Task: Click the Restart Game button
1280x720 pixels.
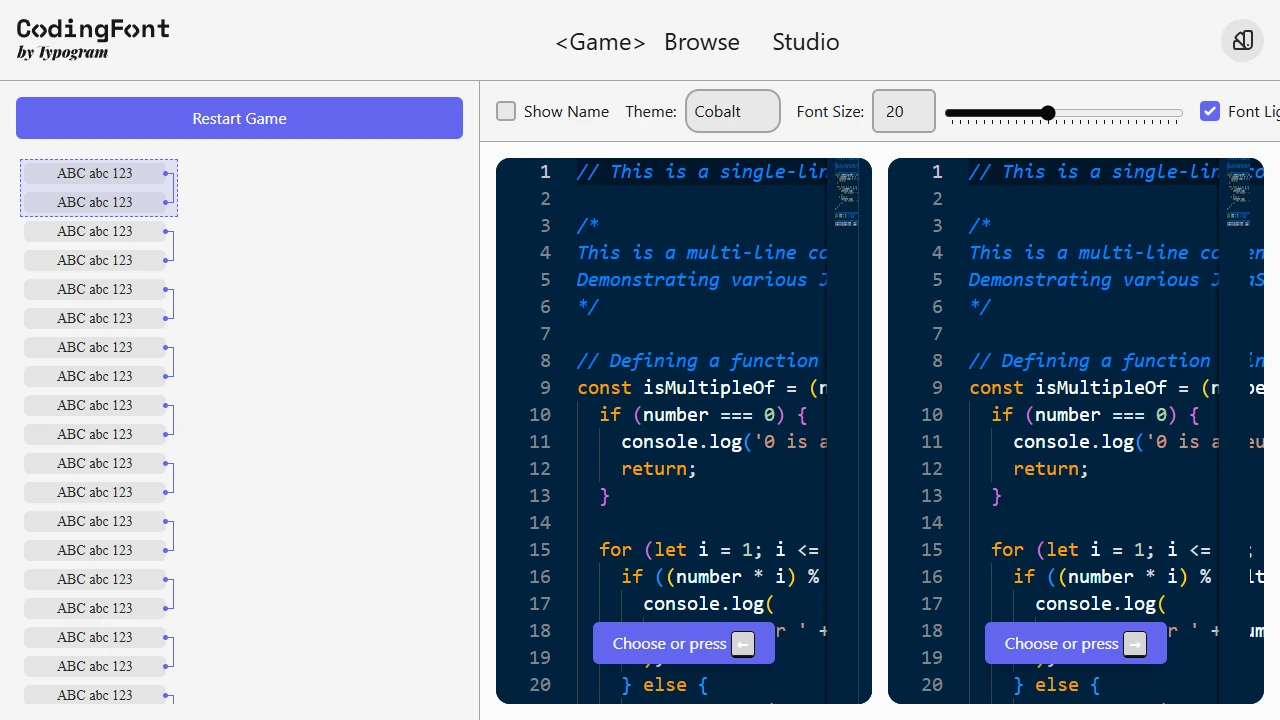Action: coord(239,118)
